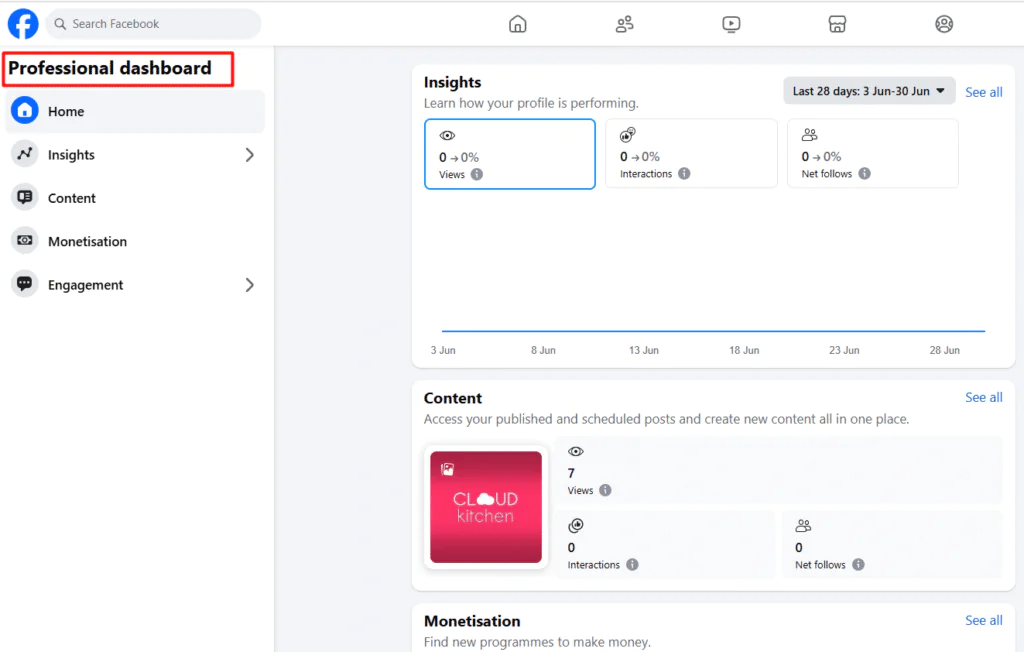Click See all link for Monetisation
The height and width of the screenshot is (652, 1024).
(984, 620)
